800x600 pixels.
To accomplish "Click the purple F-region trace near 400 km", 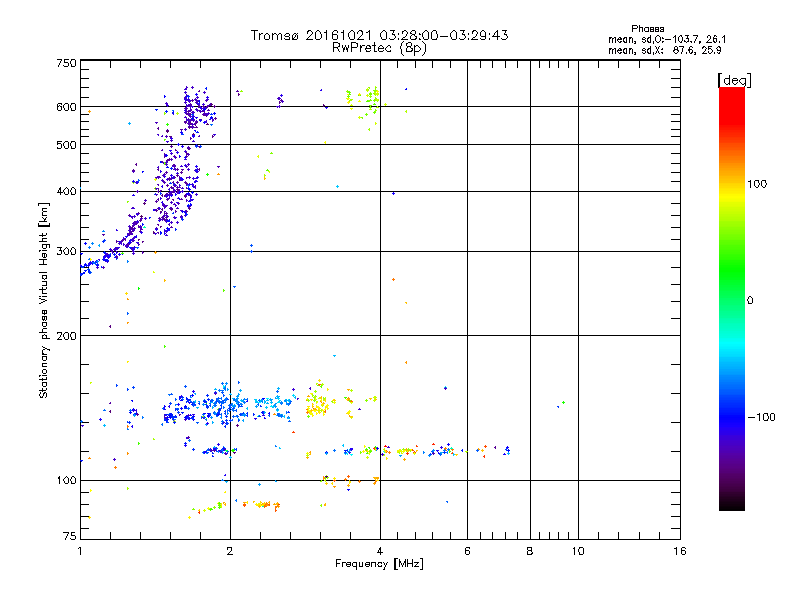I will [x=175, y=191].
